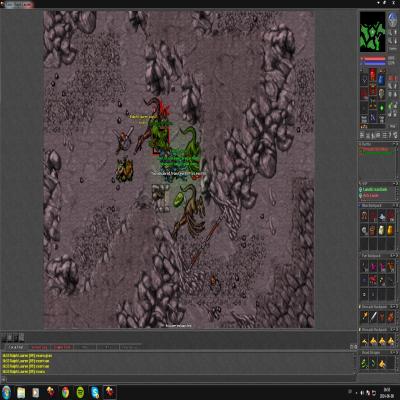The image size is (400, 400).
Task: Switch to the first chat channel tab
Action: tap(16, 347)
